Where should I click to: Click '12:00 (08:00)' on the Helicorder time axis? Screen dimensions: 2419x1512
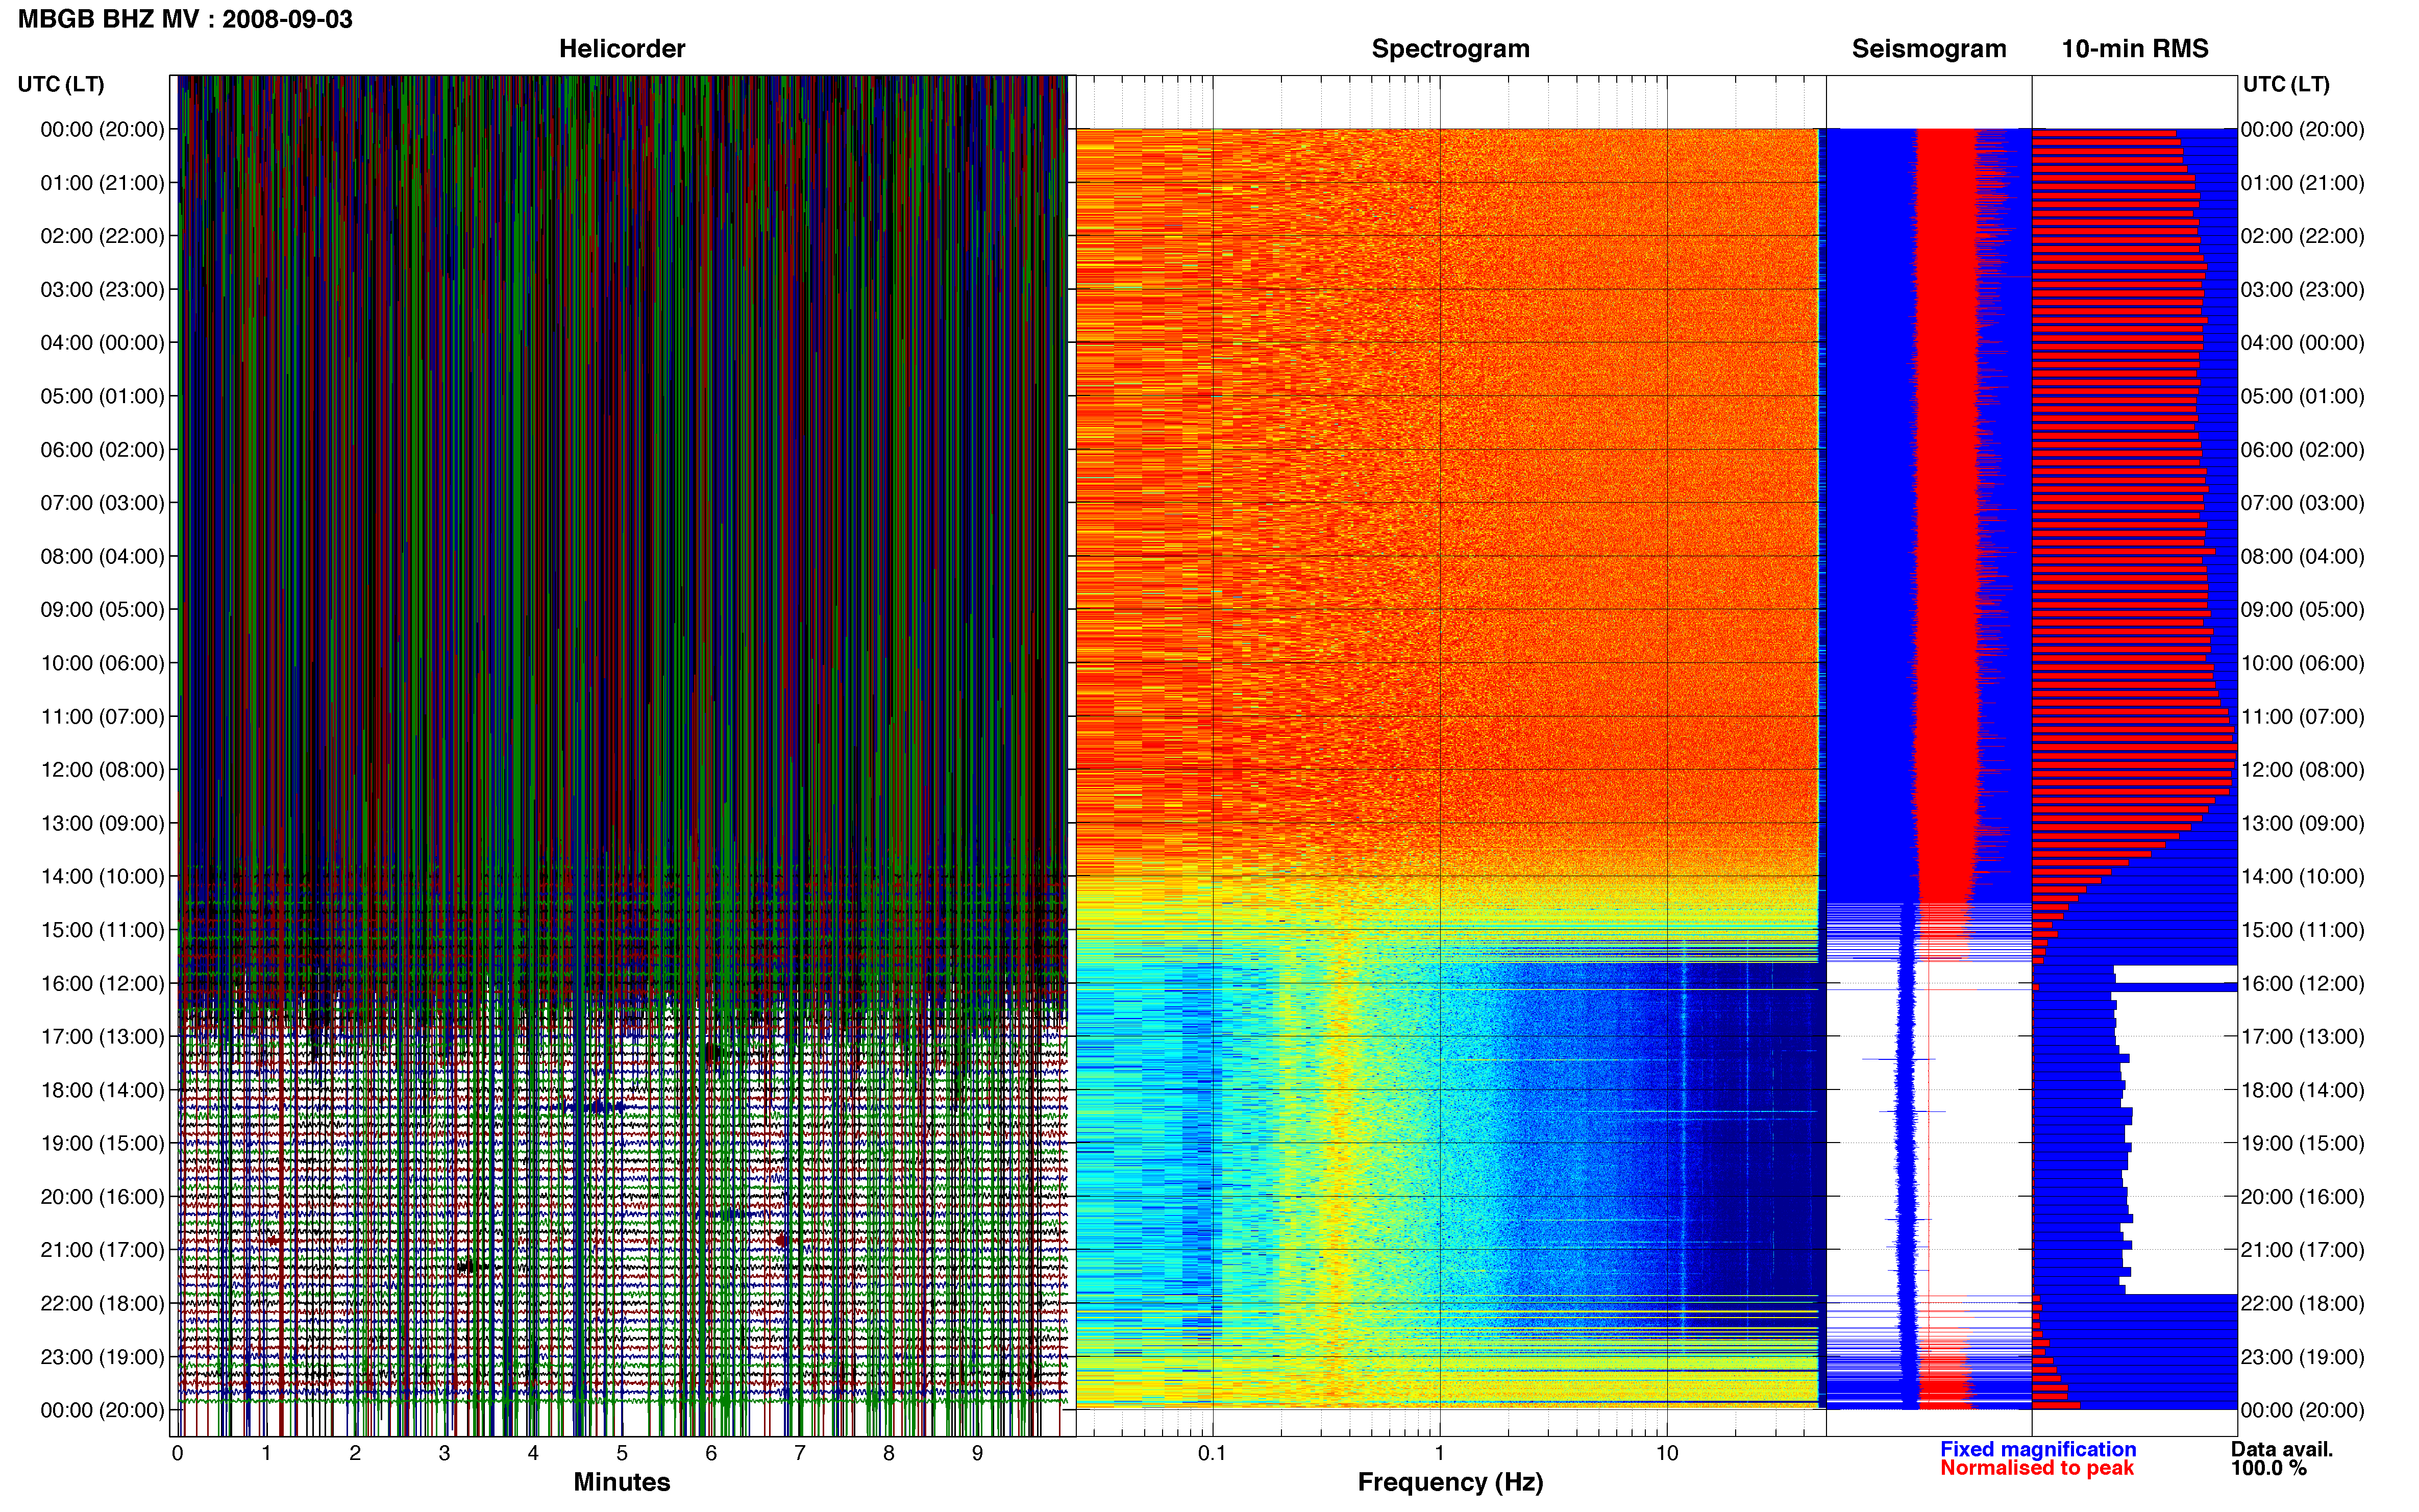coord(102,770)
